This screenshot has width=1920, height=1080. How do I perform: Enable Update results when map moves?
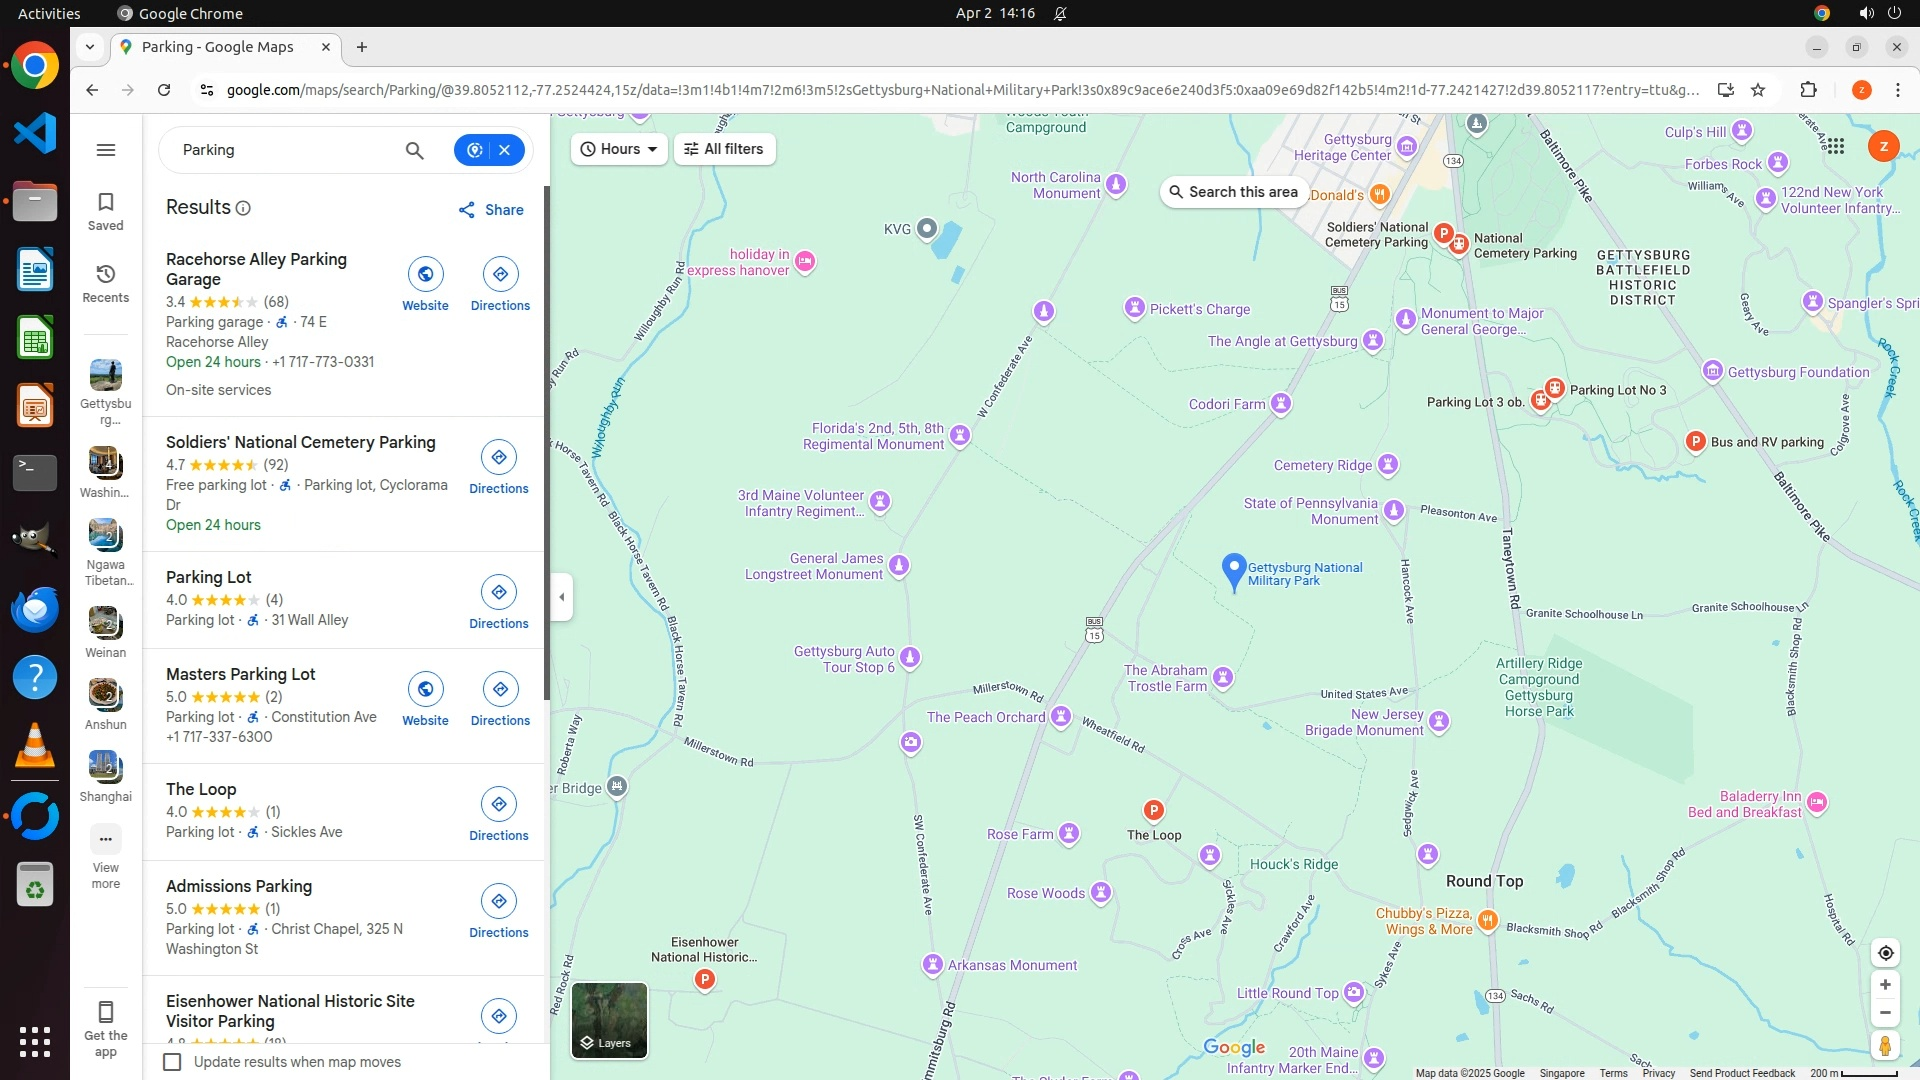(x=173, y=1062)
